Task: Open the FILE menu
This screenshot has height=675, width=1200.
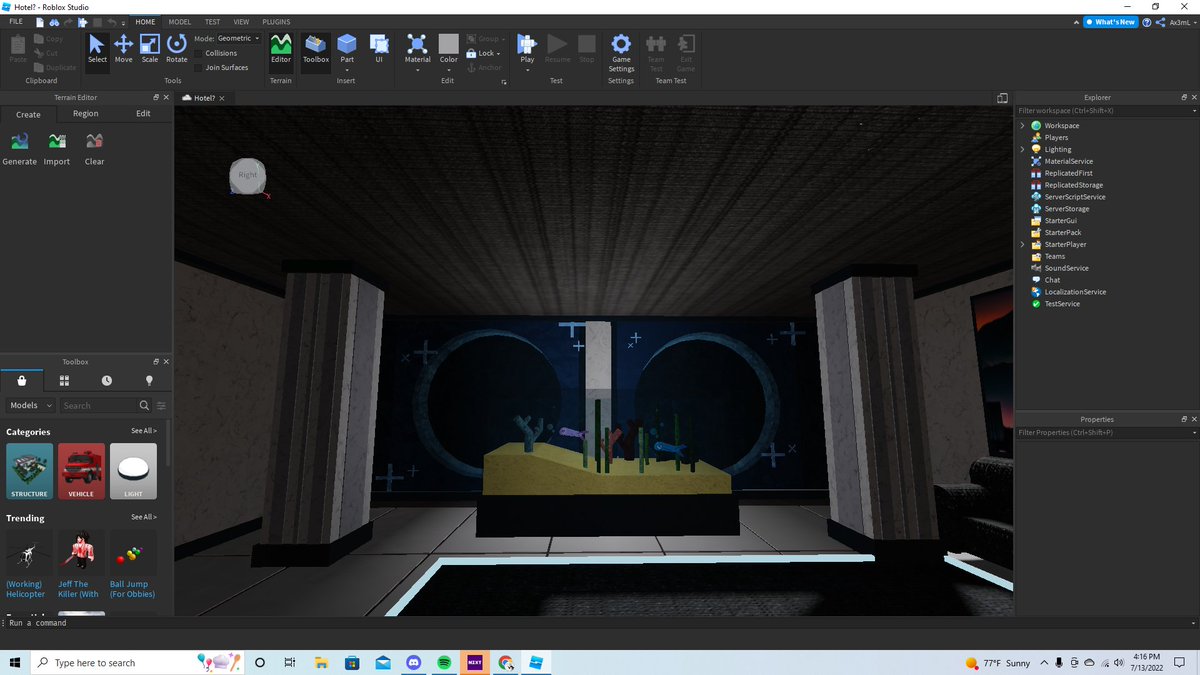Action: click(x=16, y=21)
